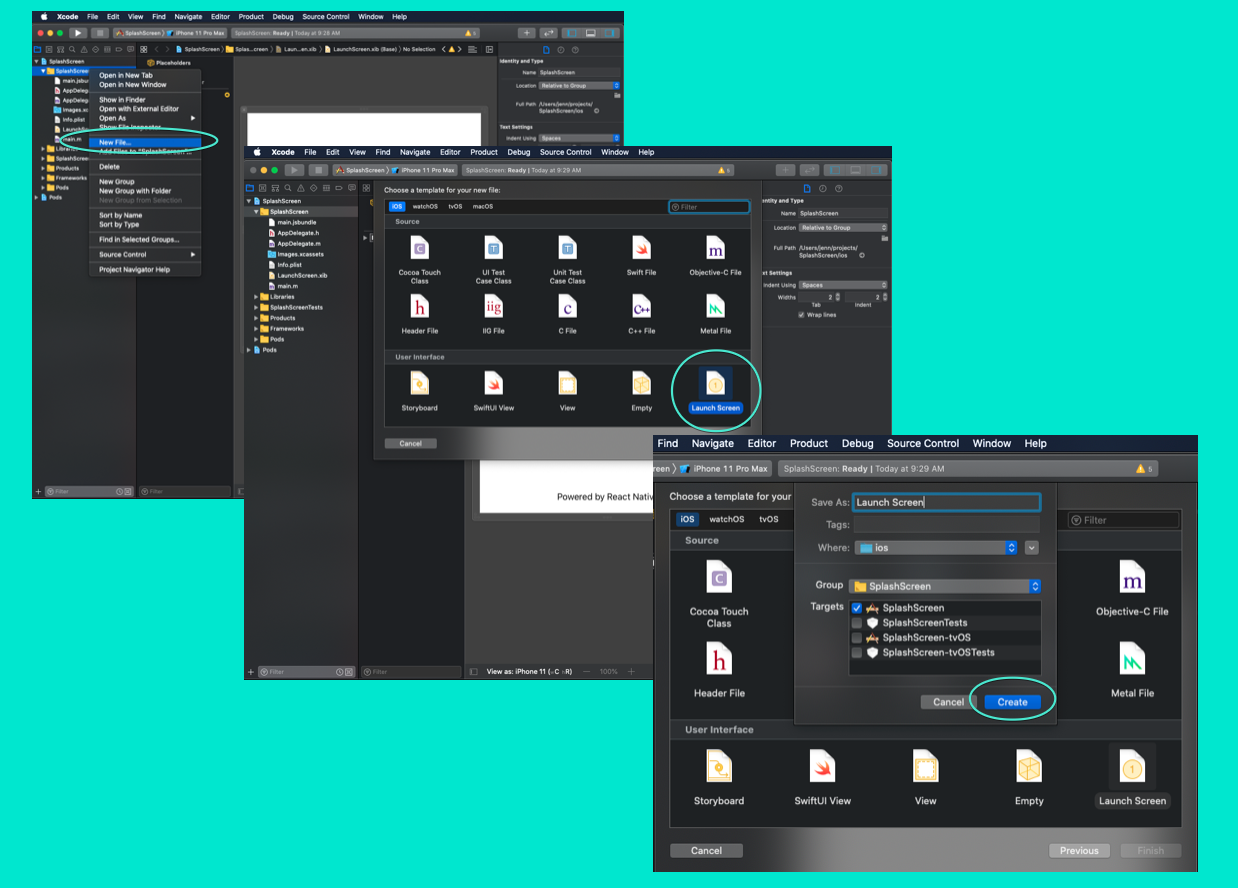Select View template in middle window
1238x888 pixels.
pyautogui.click(x=567, y=390)
